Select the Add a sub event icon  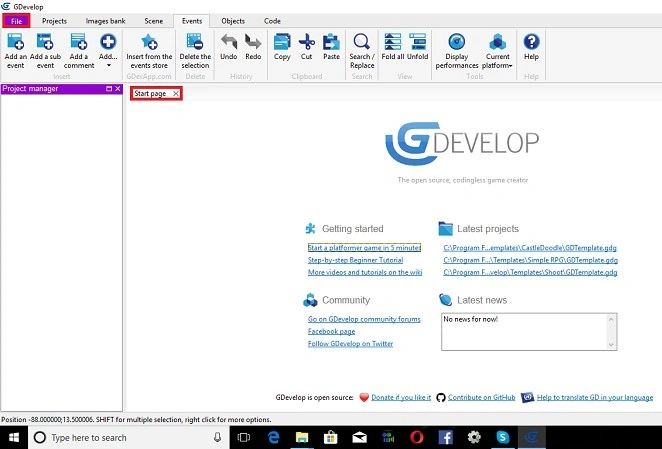45,42
